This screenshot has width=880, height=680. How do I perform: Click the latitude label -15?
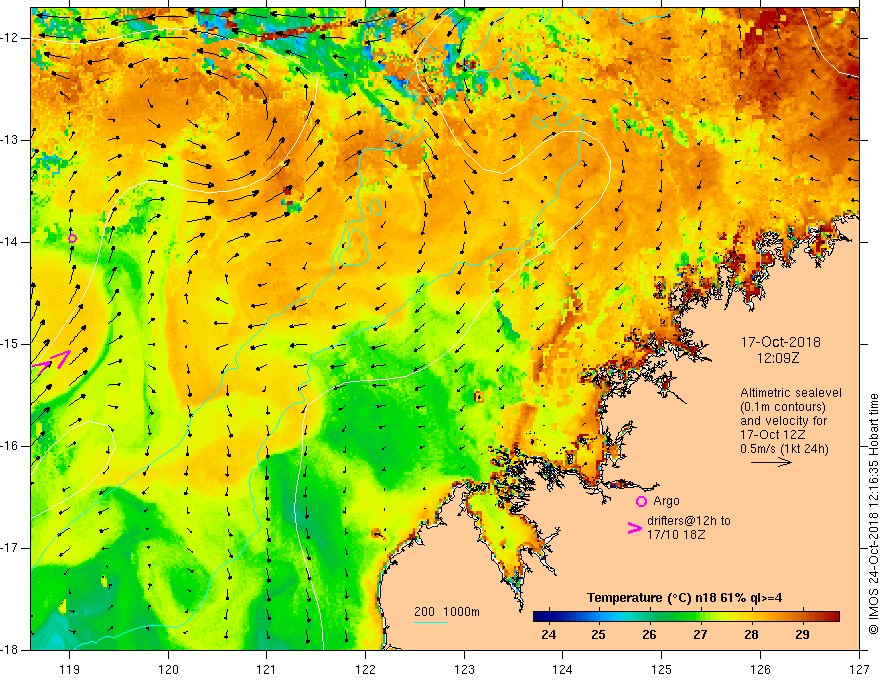(10, 344)
